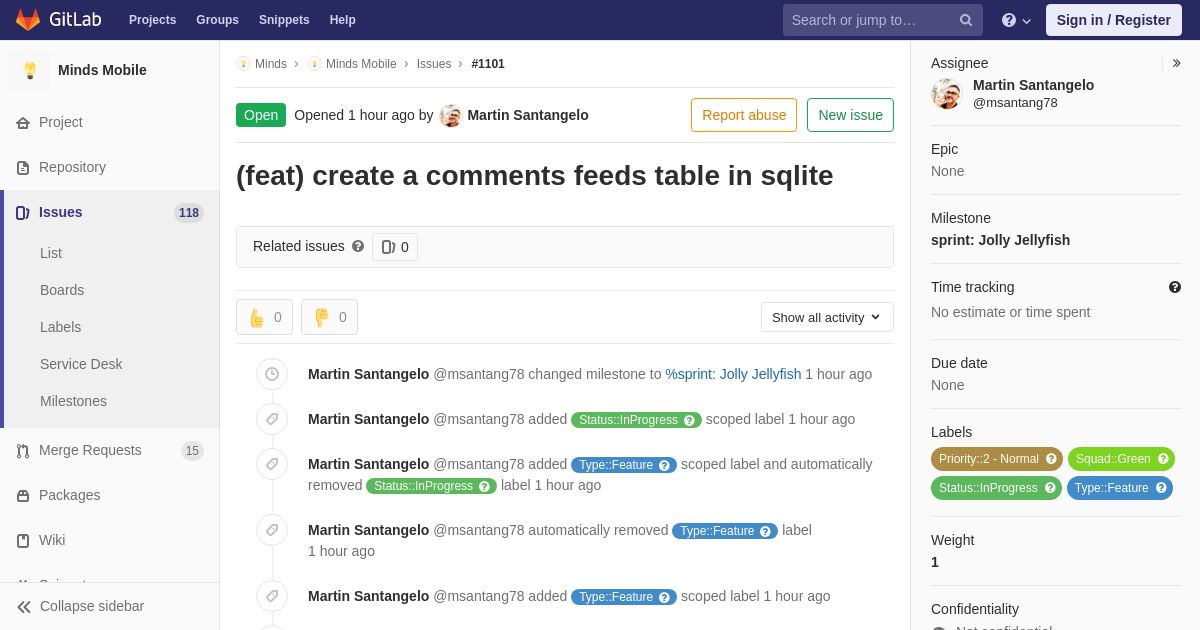Click the Priority::2 - Normal label help icon
1200x630 pixels.
(1051, 459)
